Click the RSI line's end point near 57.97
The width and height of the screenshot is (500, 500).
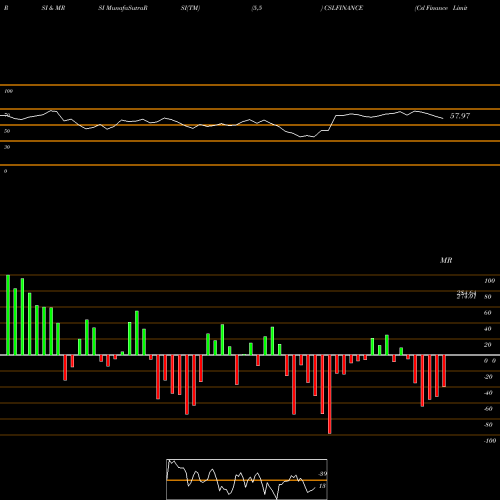(443, 118)
